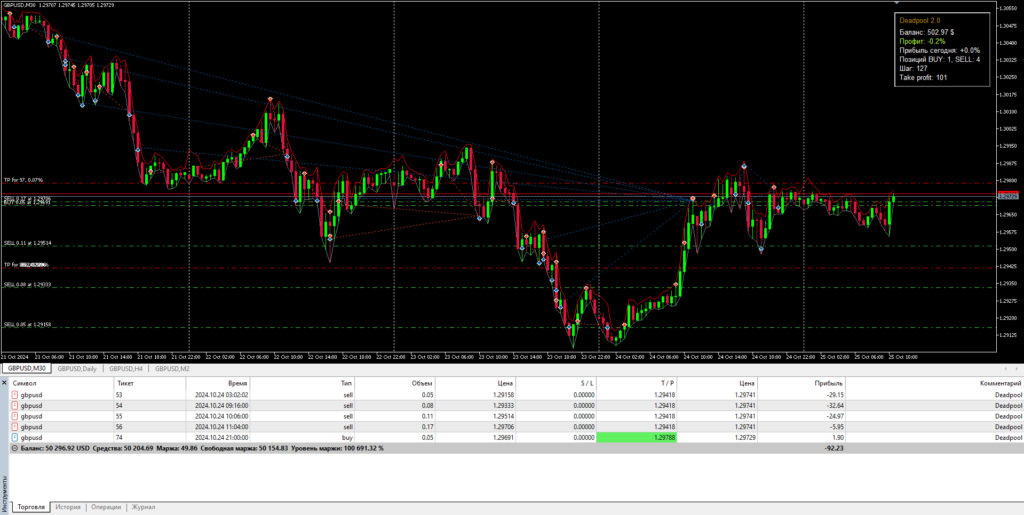The height and width of the screenshot is (515, 1024).
Task: Close the terminal panel with the X icon
Action: [4, 382]
